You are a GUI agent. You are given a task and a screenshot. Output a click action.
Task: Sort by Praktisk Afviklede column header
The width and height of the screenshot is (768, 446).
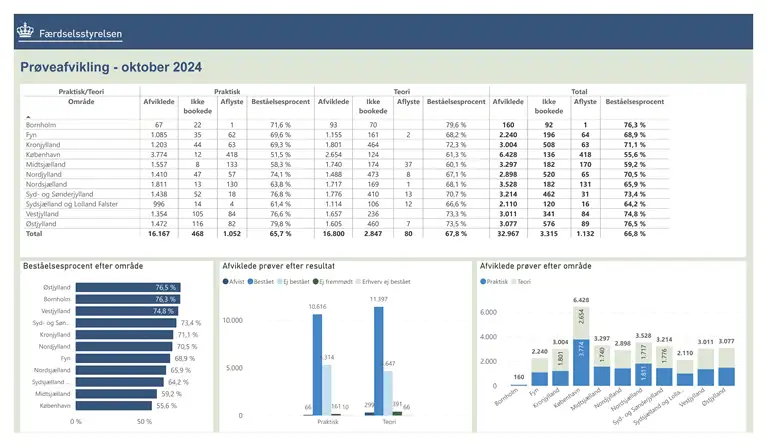tap(160, 102)
